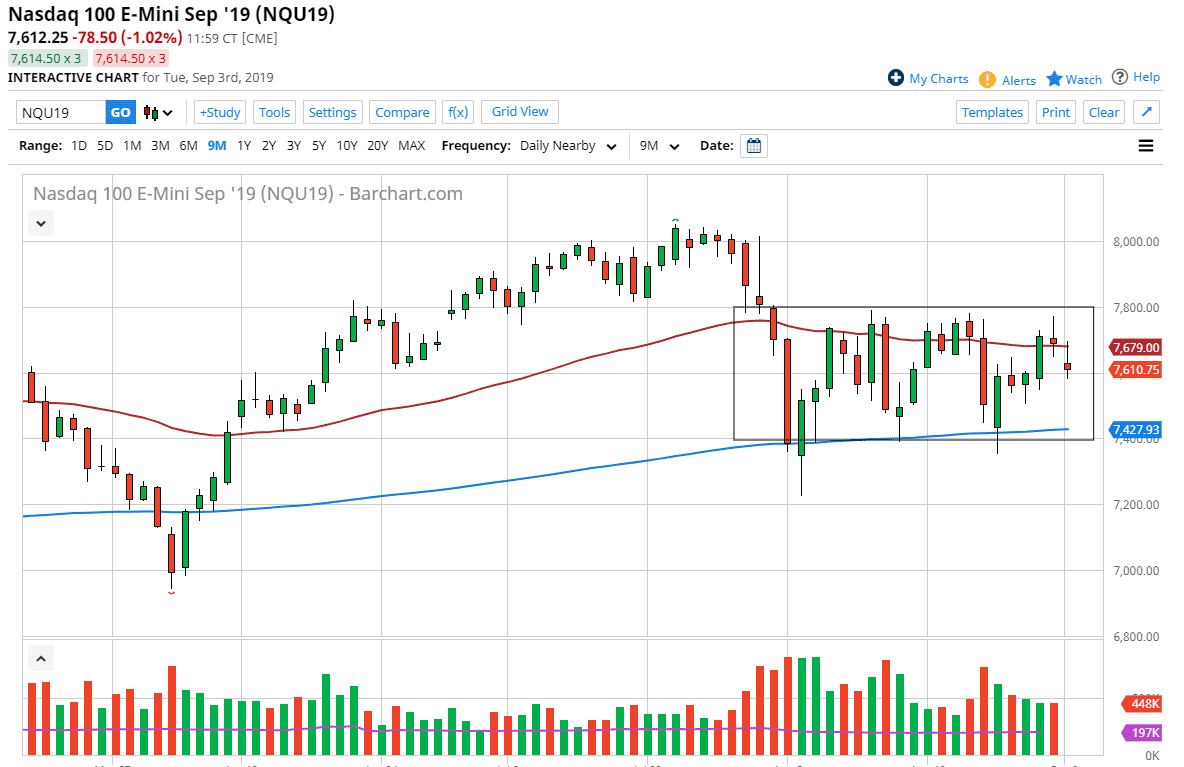This screenshot has height=767, width=1184.
Task: Open the calendar date picker icon
Action: pyautogui.click(x=753, y=145)
